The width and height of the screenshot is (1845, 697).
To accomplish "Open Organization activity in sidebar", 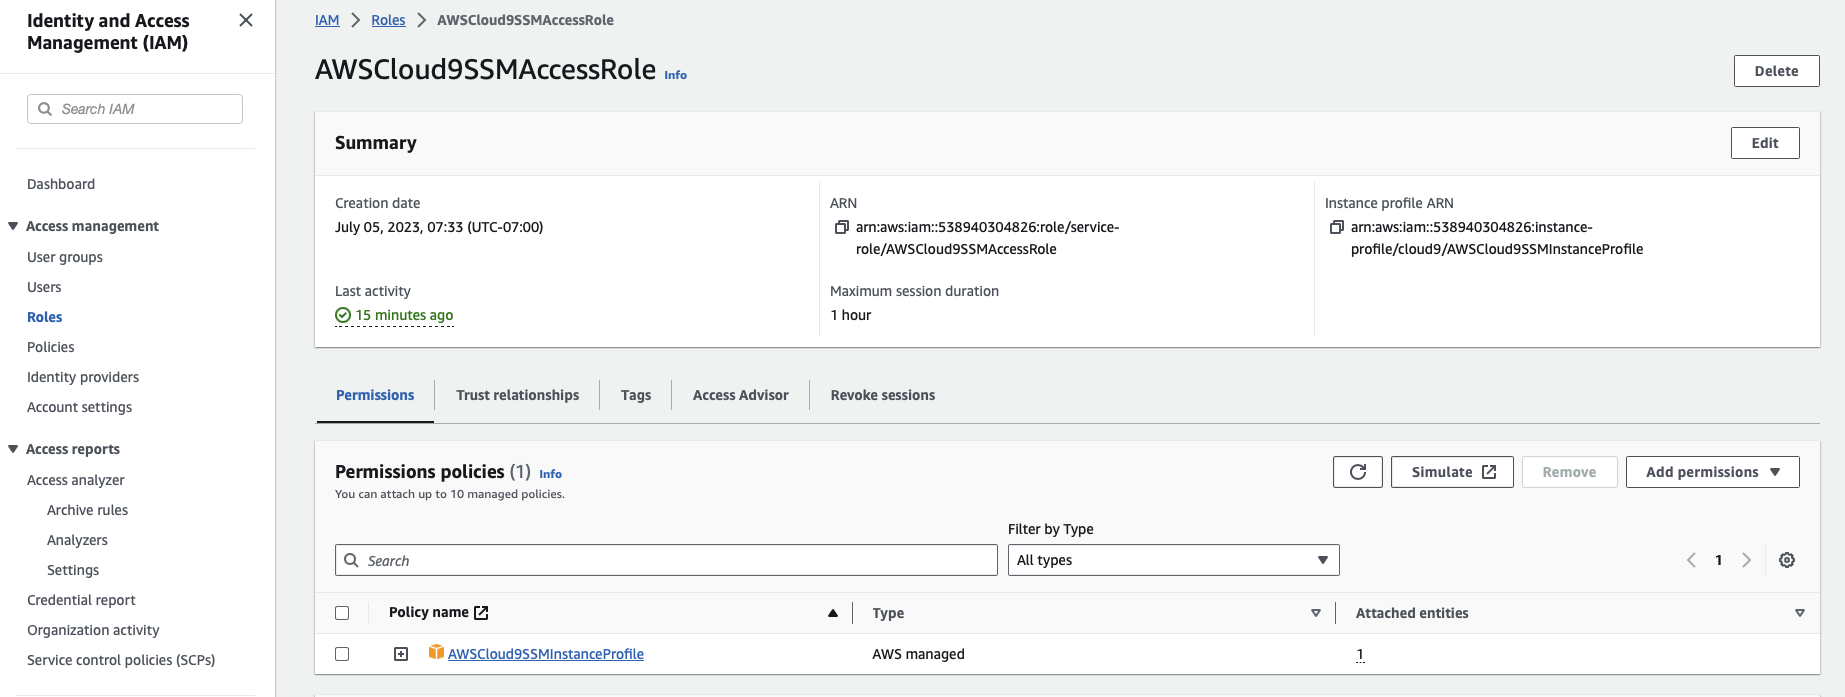I will (93, 630).
